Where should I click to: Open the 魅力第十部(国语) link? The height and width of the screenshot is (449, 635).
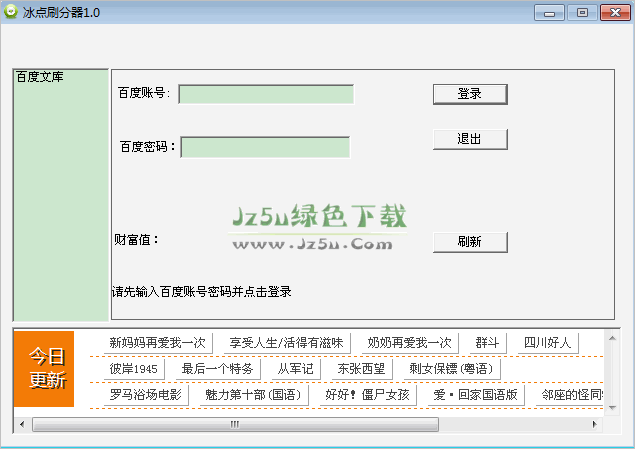(x=254, y=395)
